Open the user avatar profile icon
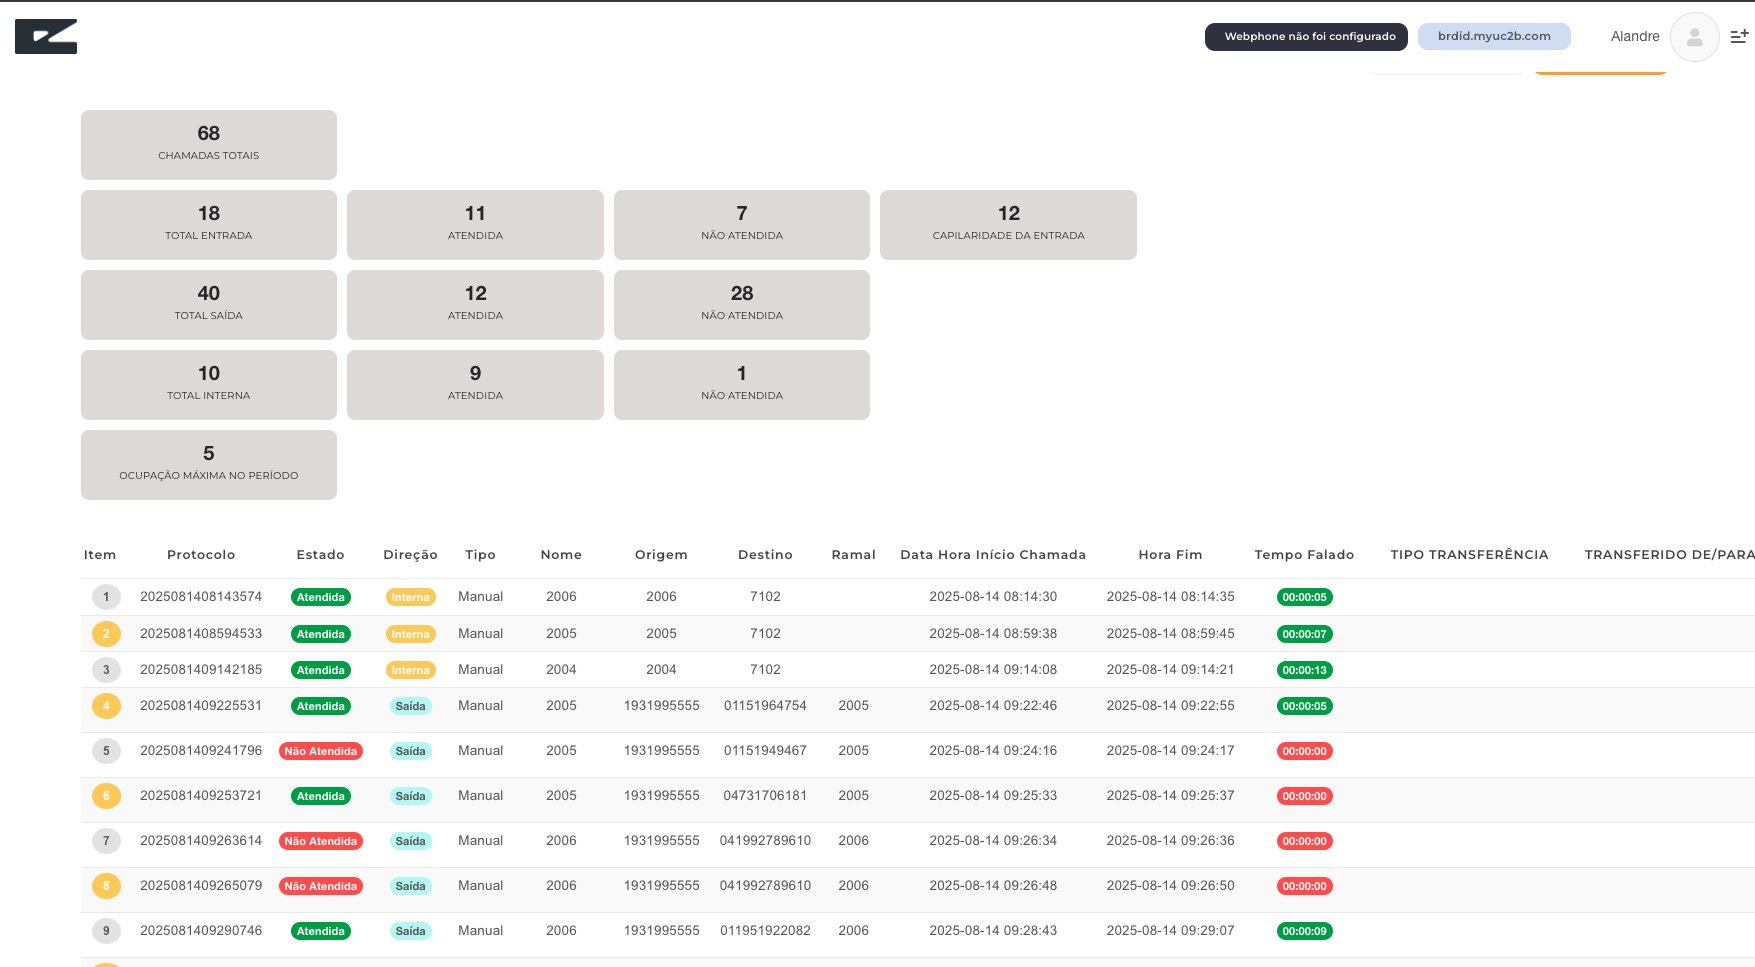Image resolution: width=1755 pixels, height=967 pixels. (x=1694, y=37)
